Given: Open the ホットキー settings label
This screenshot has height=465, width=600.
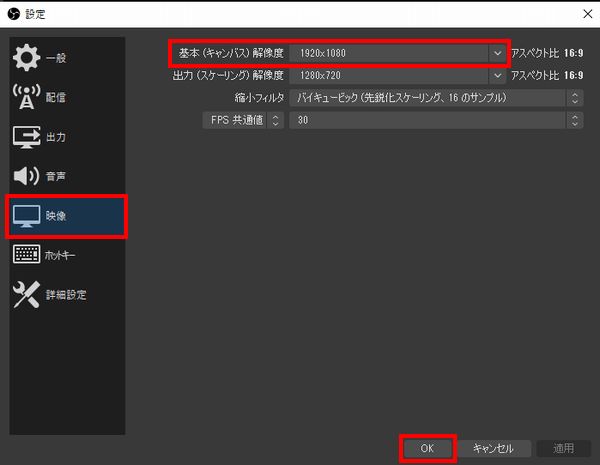Looking at the screenshot, I should coord(60,255).
